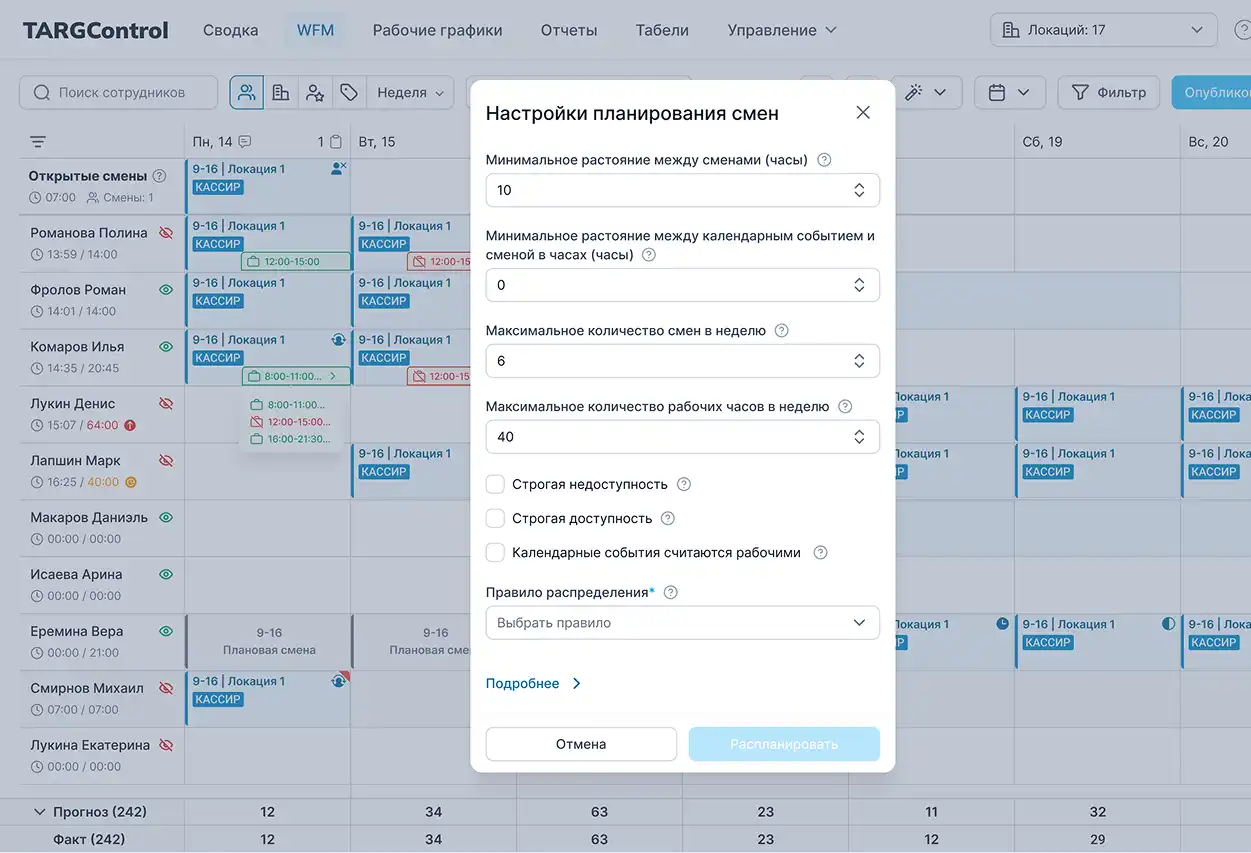The width and height of the screenshot is (1251, 853).
Task: Open comment icon on Пн, 14 header
Action: (x=245, y=142)
